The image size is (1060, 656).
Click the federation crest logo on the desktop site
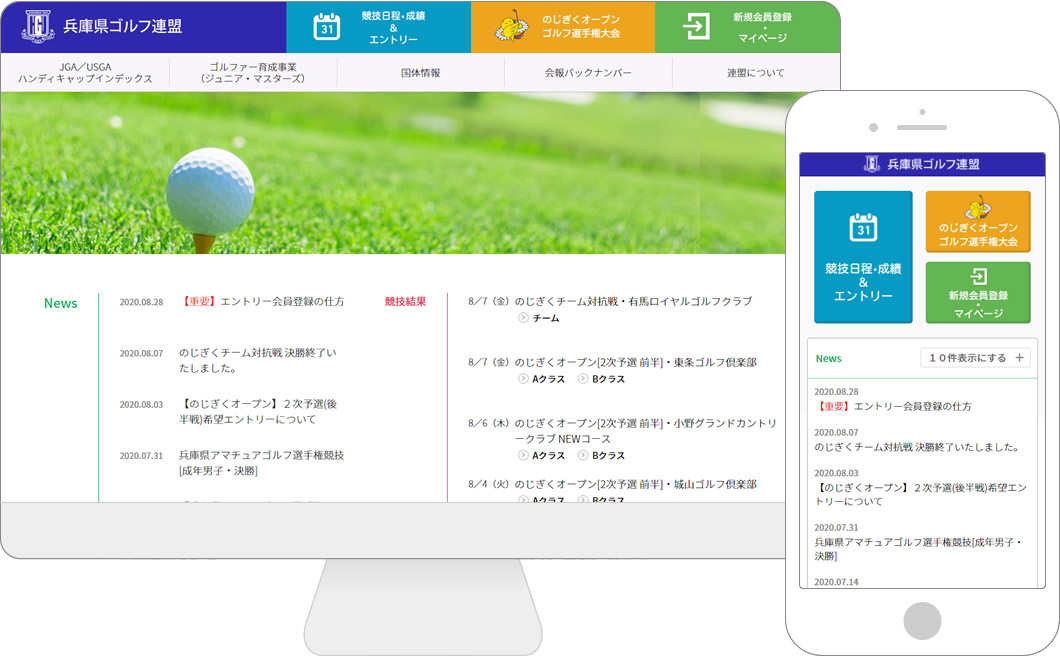[x=38, y=26]
